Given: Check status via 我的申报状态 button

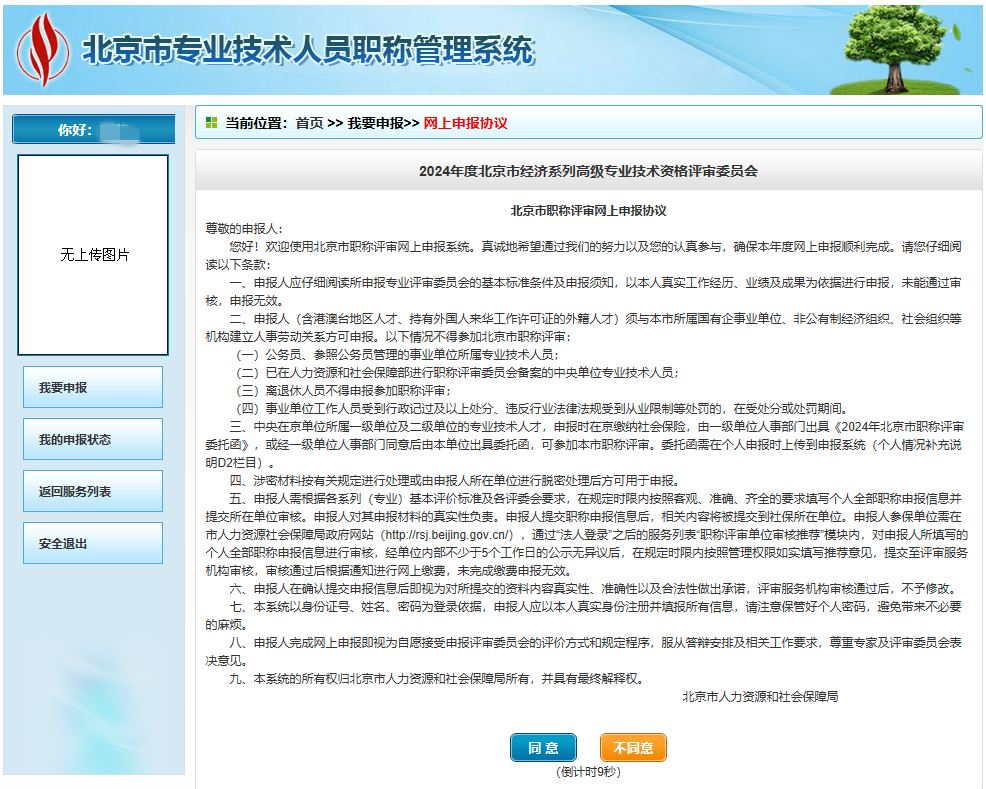Looking at the screenshot, I should [x=92, y=438].
